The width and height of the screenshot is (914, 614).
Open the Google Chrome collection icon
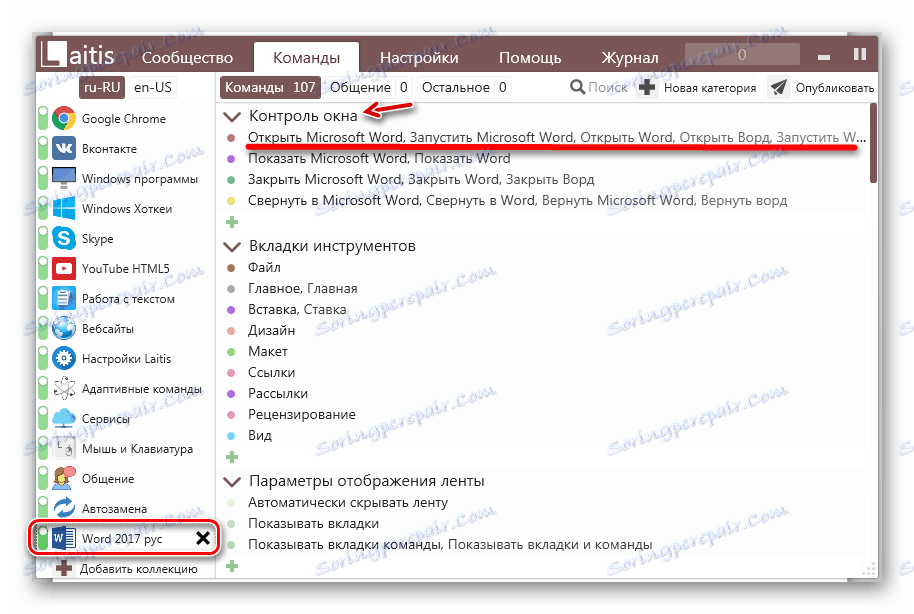point(64,118)
